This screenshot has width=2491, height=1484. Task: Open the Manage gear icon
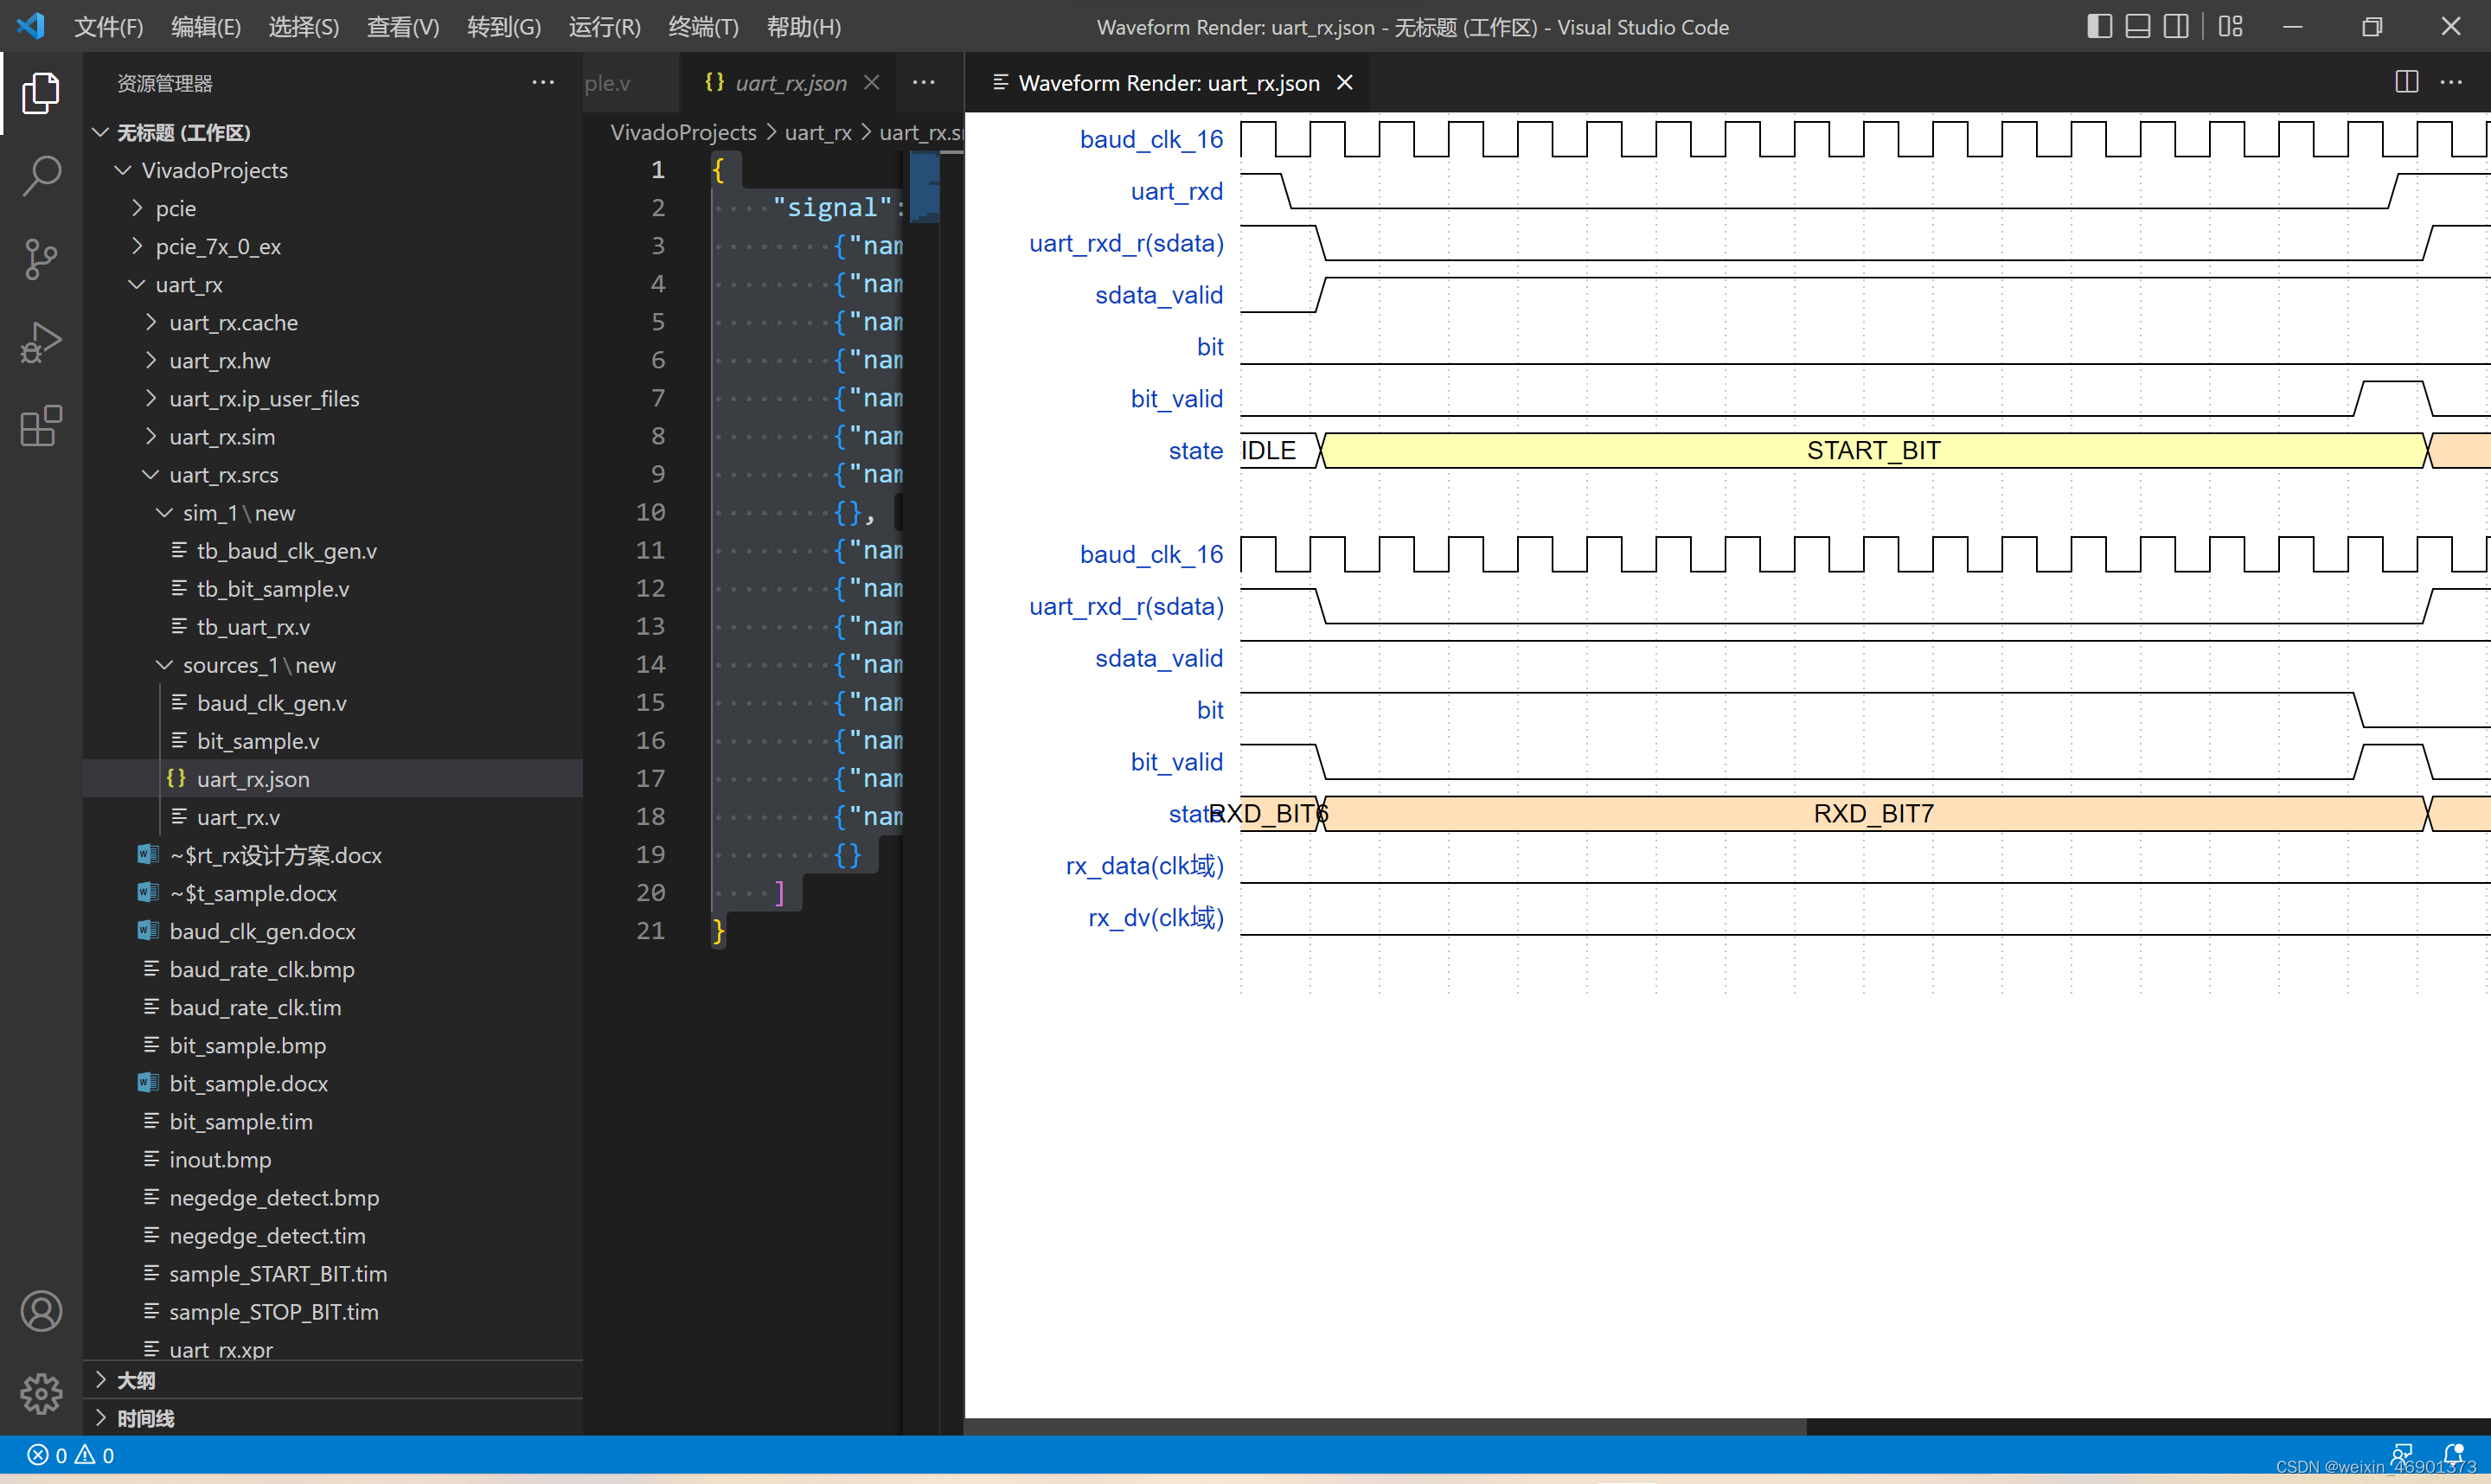(x=41, y=1393)
